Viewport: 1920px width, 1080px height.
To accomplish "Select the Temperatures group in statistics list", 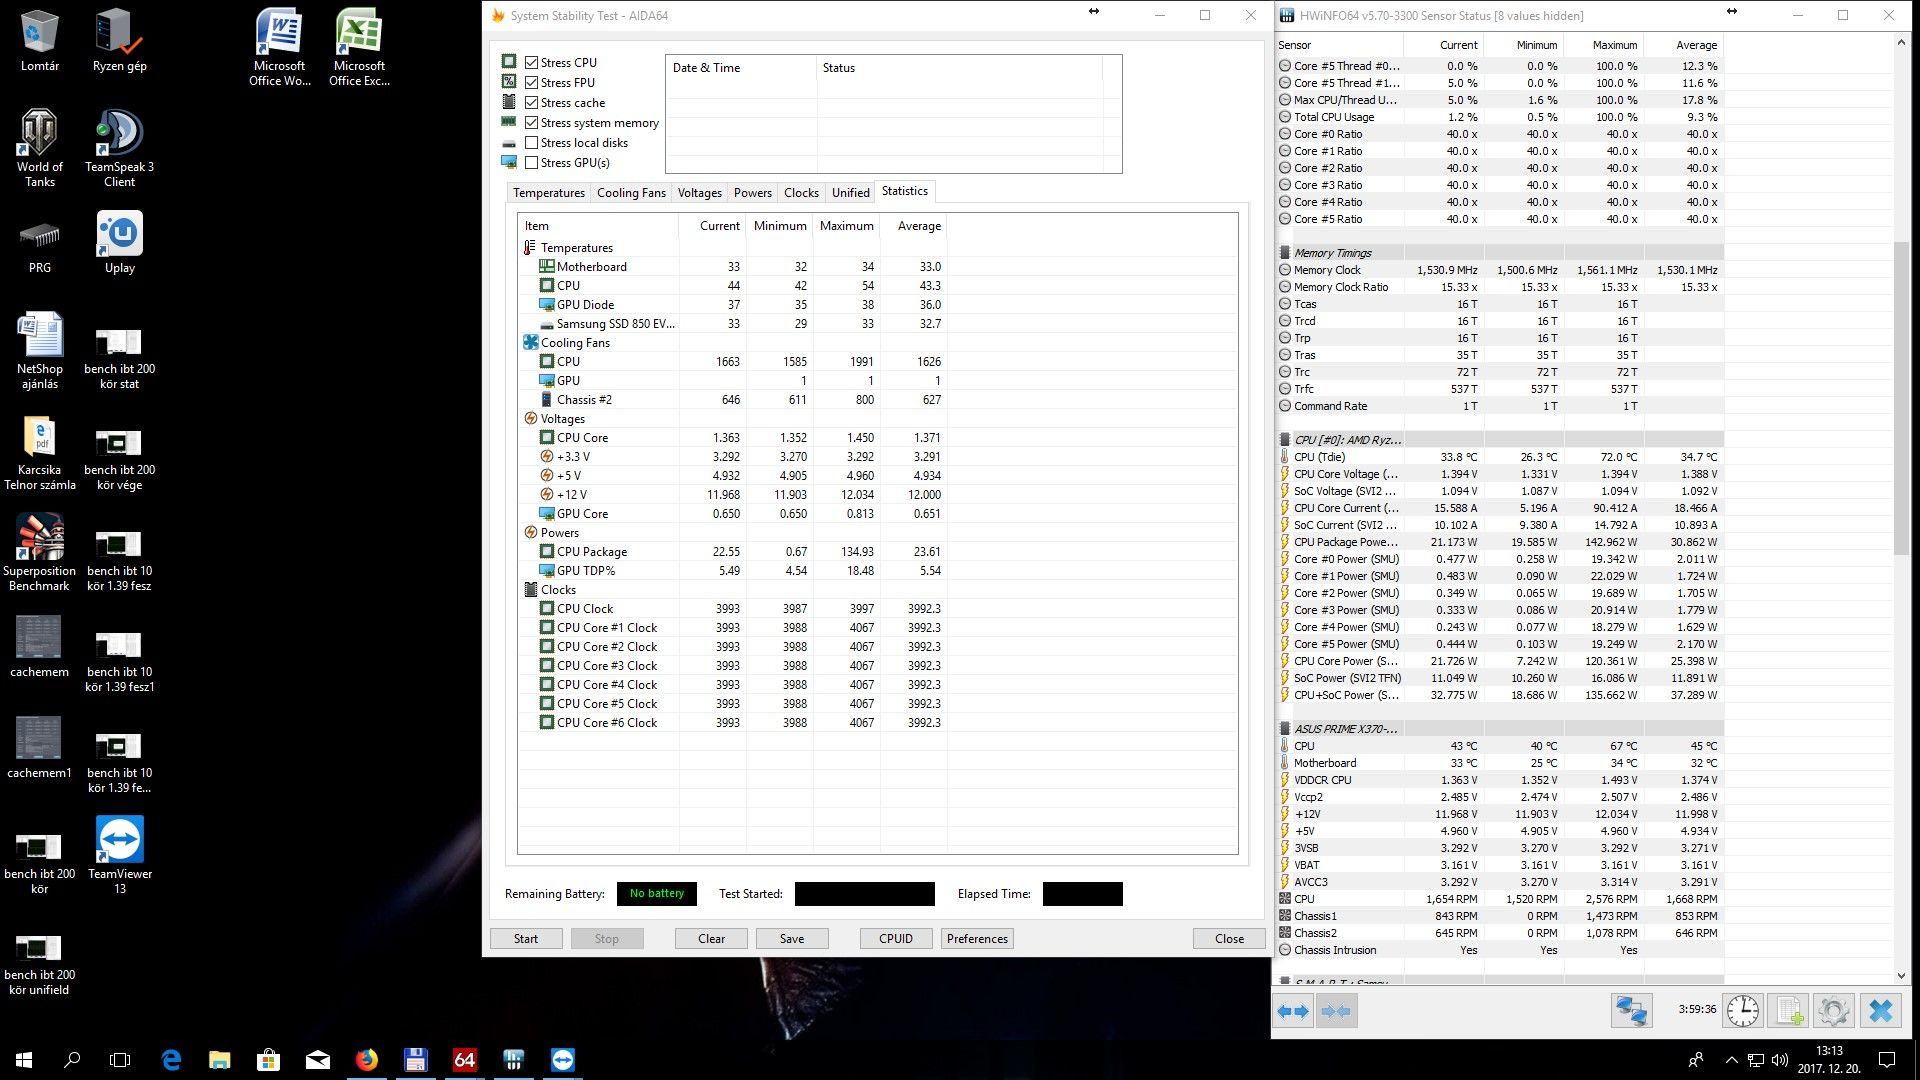I will click(x=577, y=248).
